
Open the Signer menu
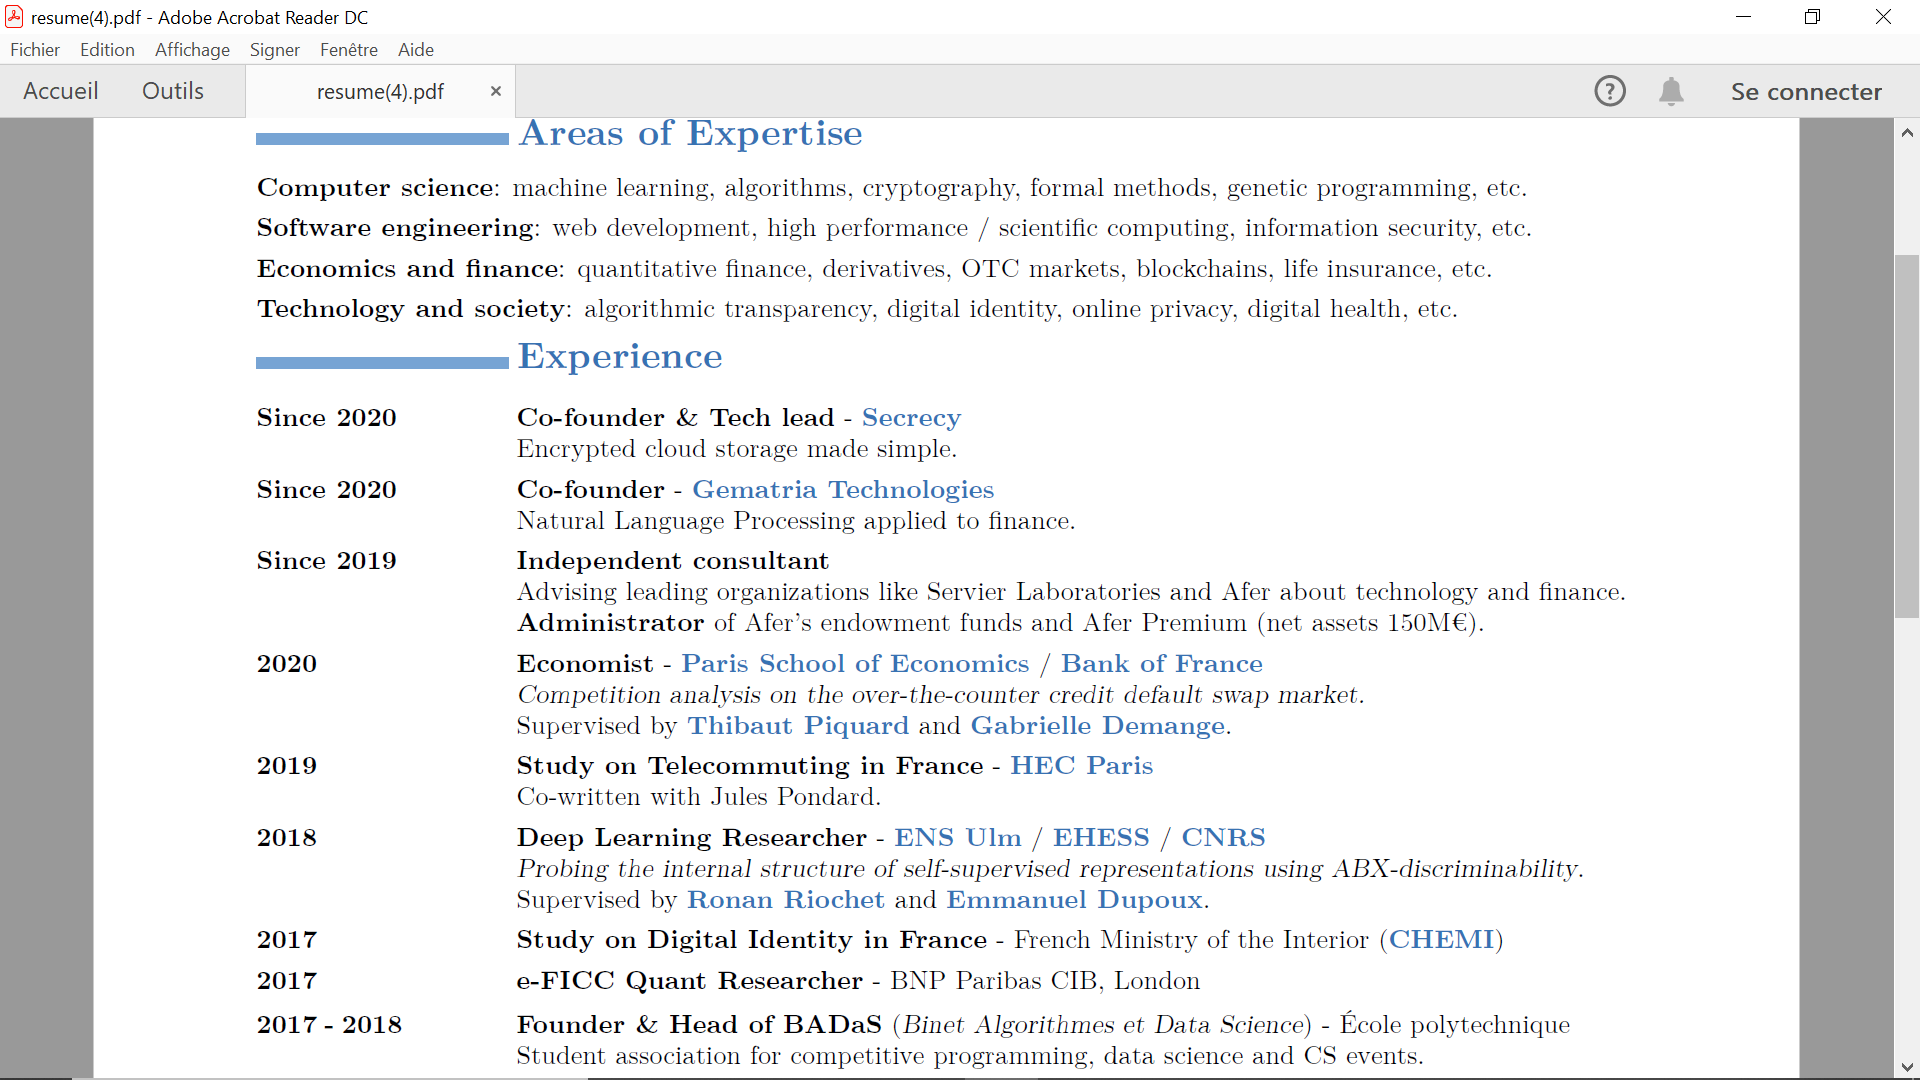click(275, 50)
